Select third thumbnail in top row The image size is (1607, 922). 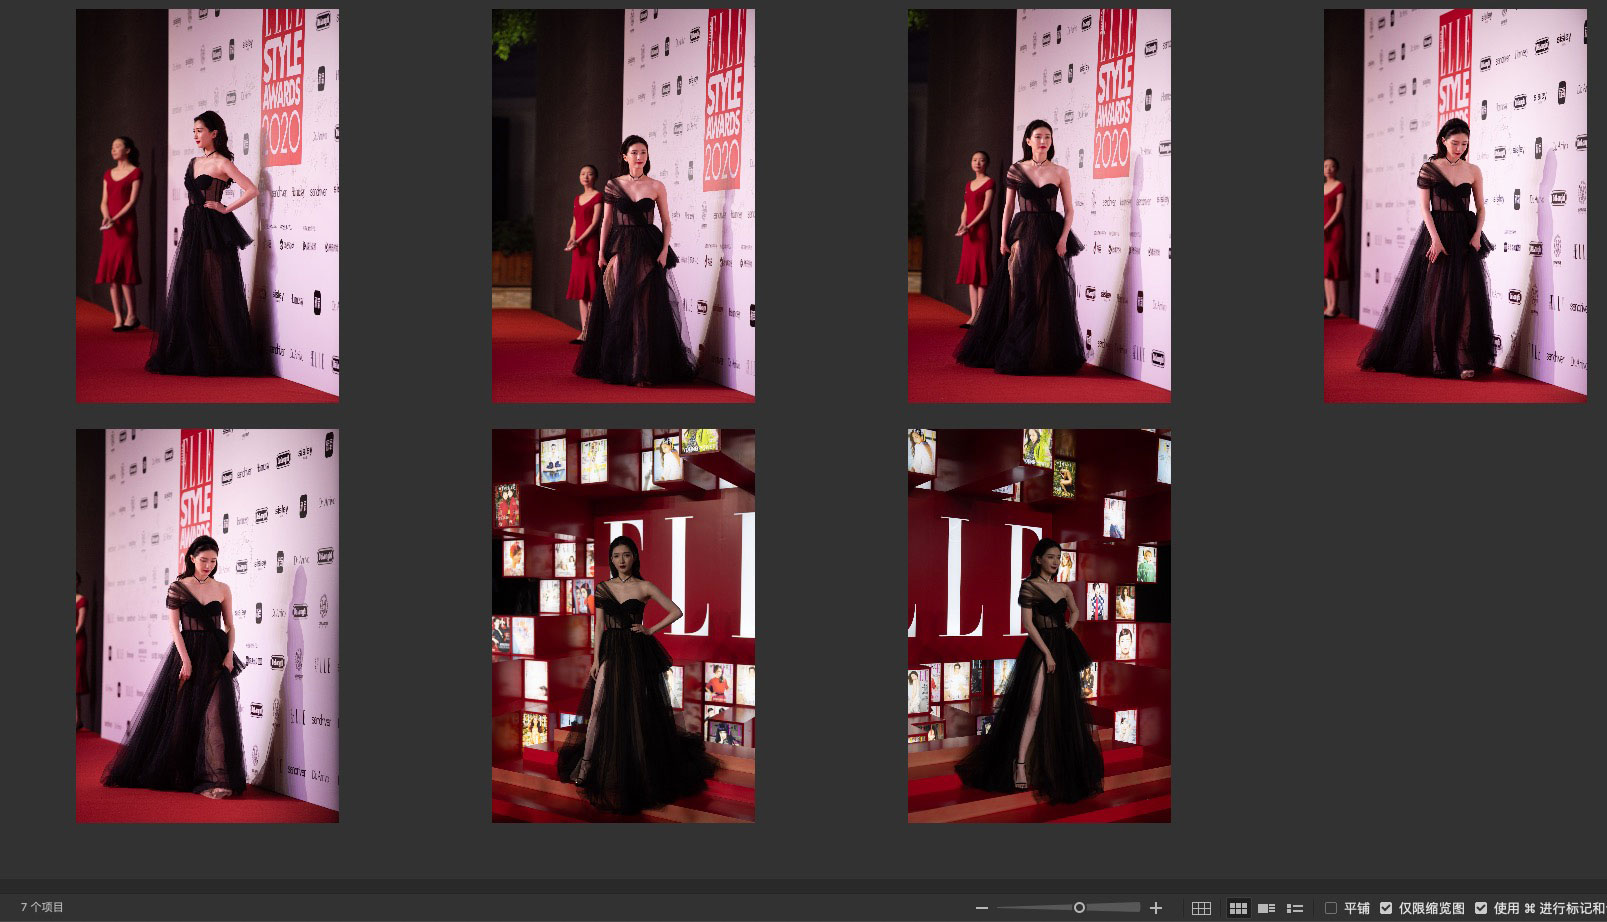tap(1039, 206)
